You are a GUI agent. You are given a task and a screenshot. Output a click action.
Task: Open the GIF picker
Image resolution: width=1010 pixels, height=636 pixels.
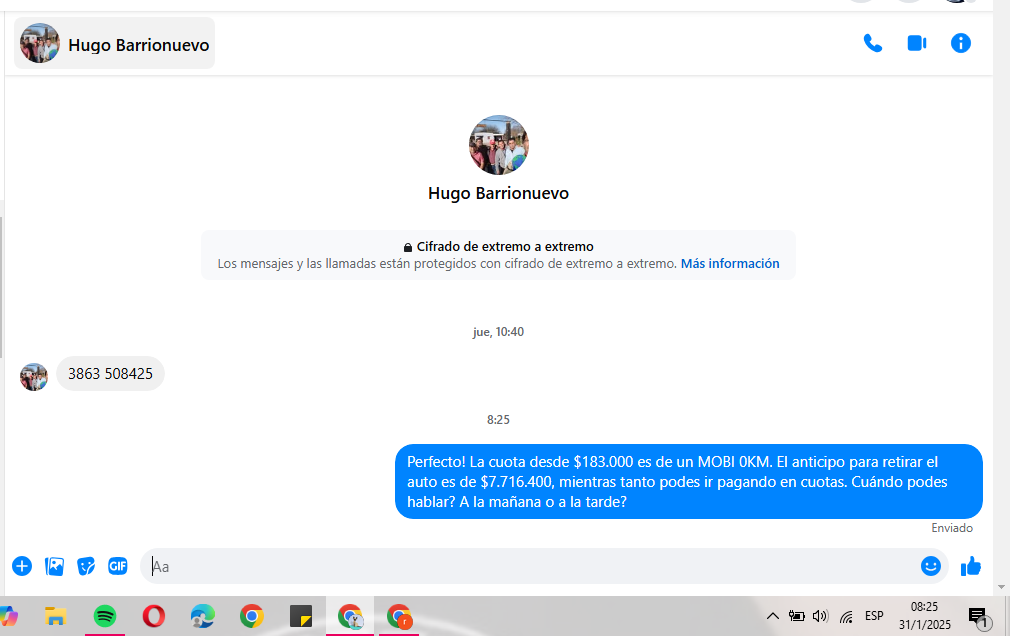point(118,566)
